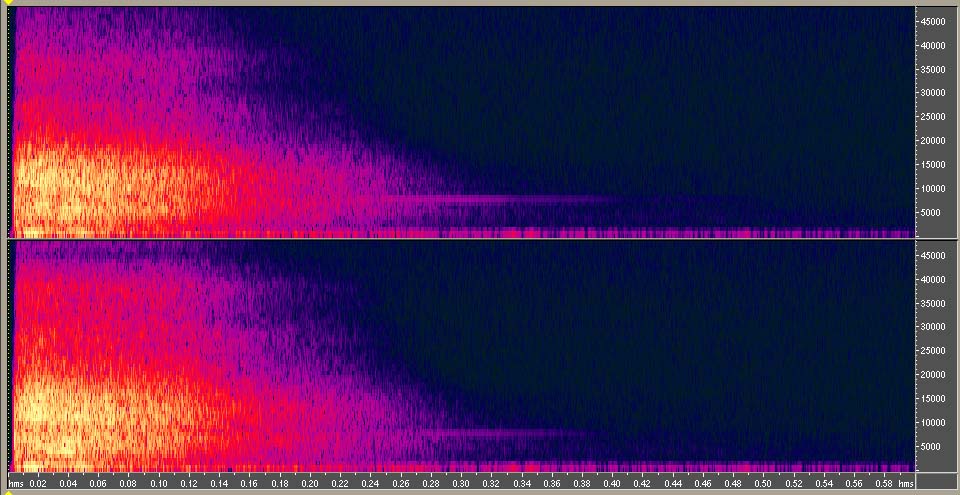
Task: Click 45000 on the upper channel frequency scale
Action: tap(933, 22)
